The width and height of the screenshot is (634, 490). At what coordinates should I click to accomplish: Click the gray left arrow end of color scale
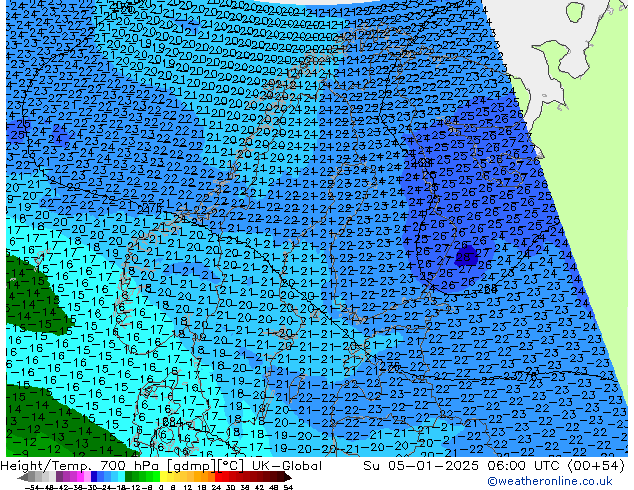click(x=23, y=477)
